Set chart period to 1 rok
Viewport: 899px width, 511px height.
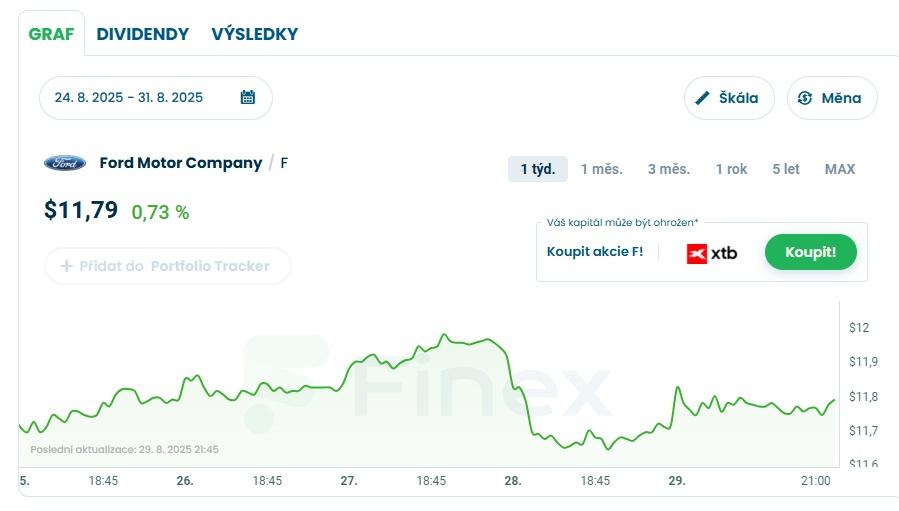coord(731,169)
